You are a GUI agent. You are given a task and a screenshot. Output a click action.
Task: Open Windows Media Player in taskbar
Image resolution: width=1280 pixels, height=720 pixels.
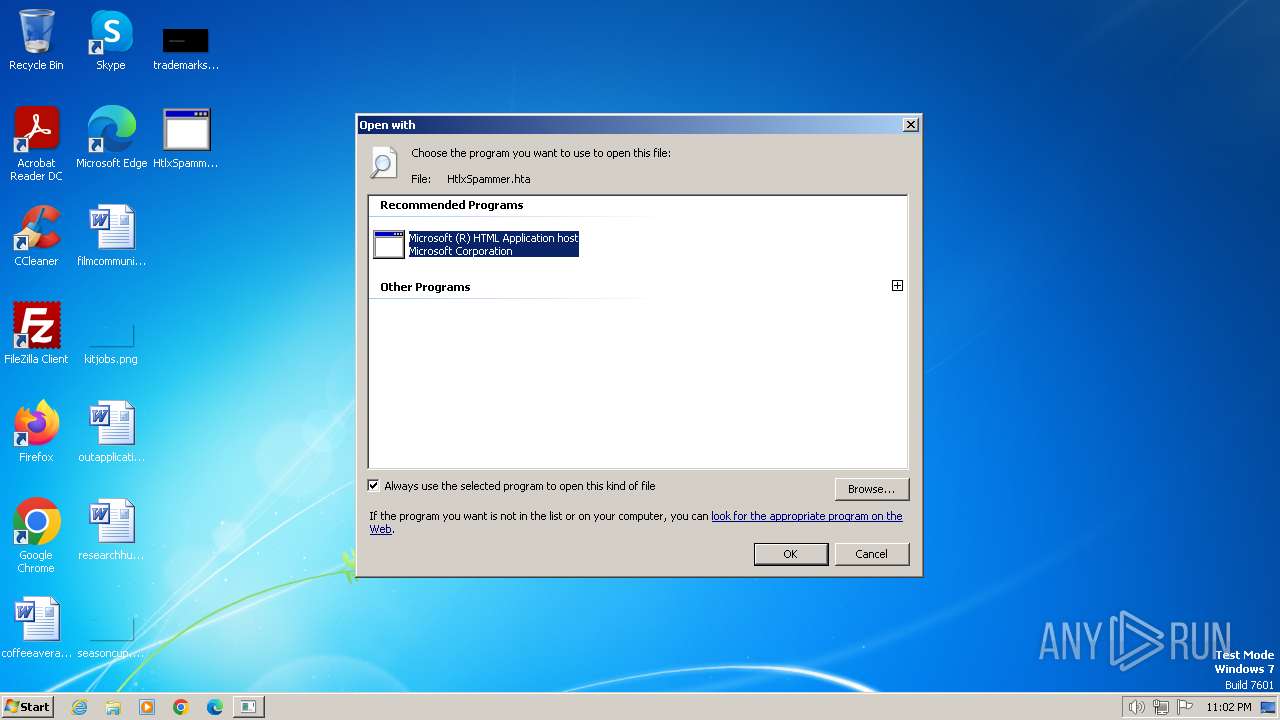point(147,707)
